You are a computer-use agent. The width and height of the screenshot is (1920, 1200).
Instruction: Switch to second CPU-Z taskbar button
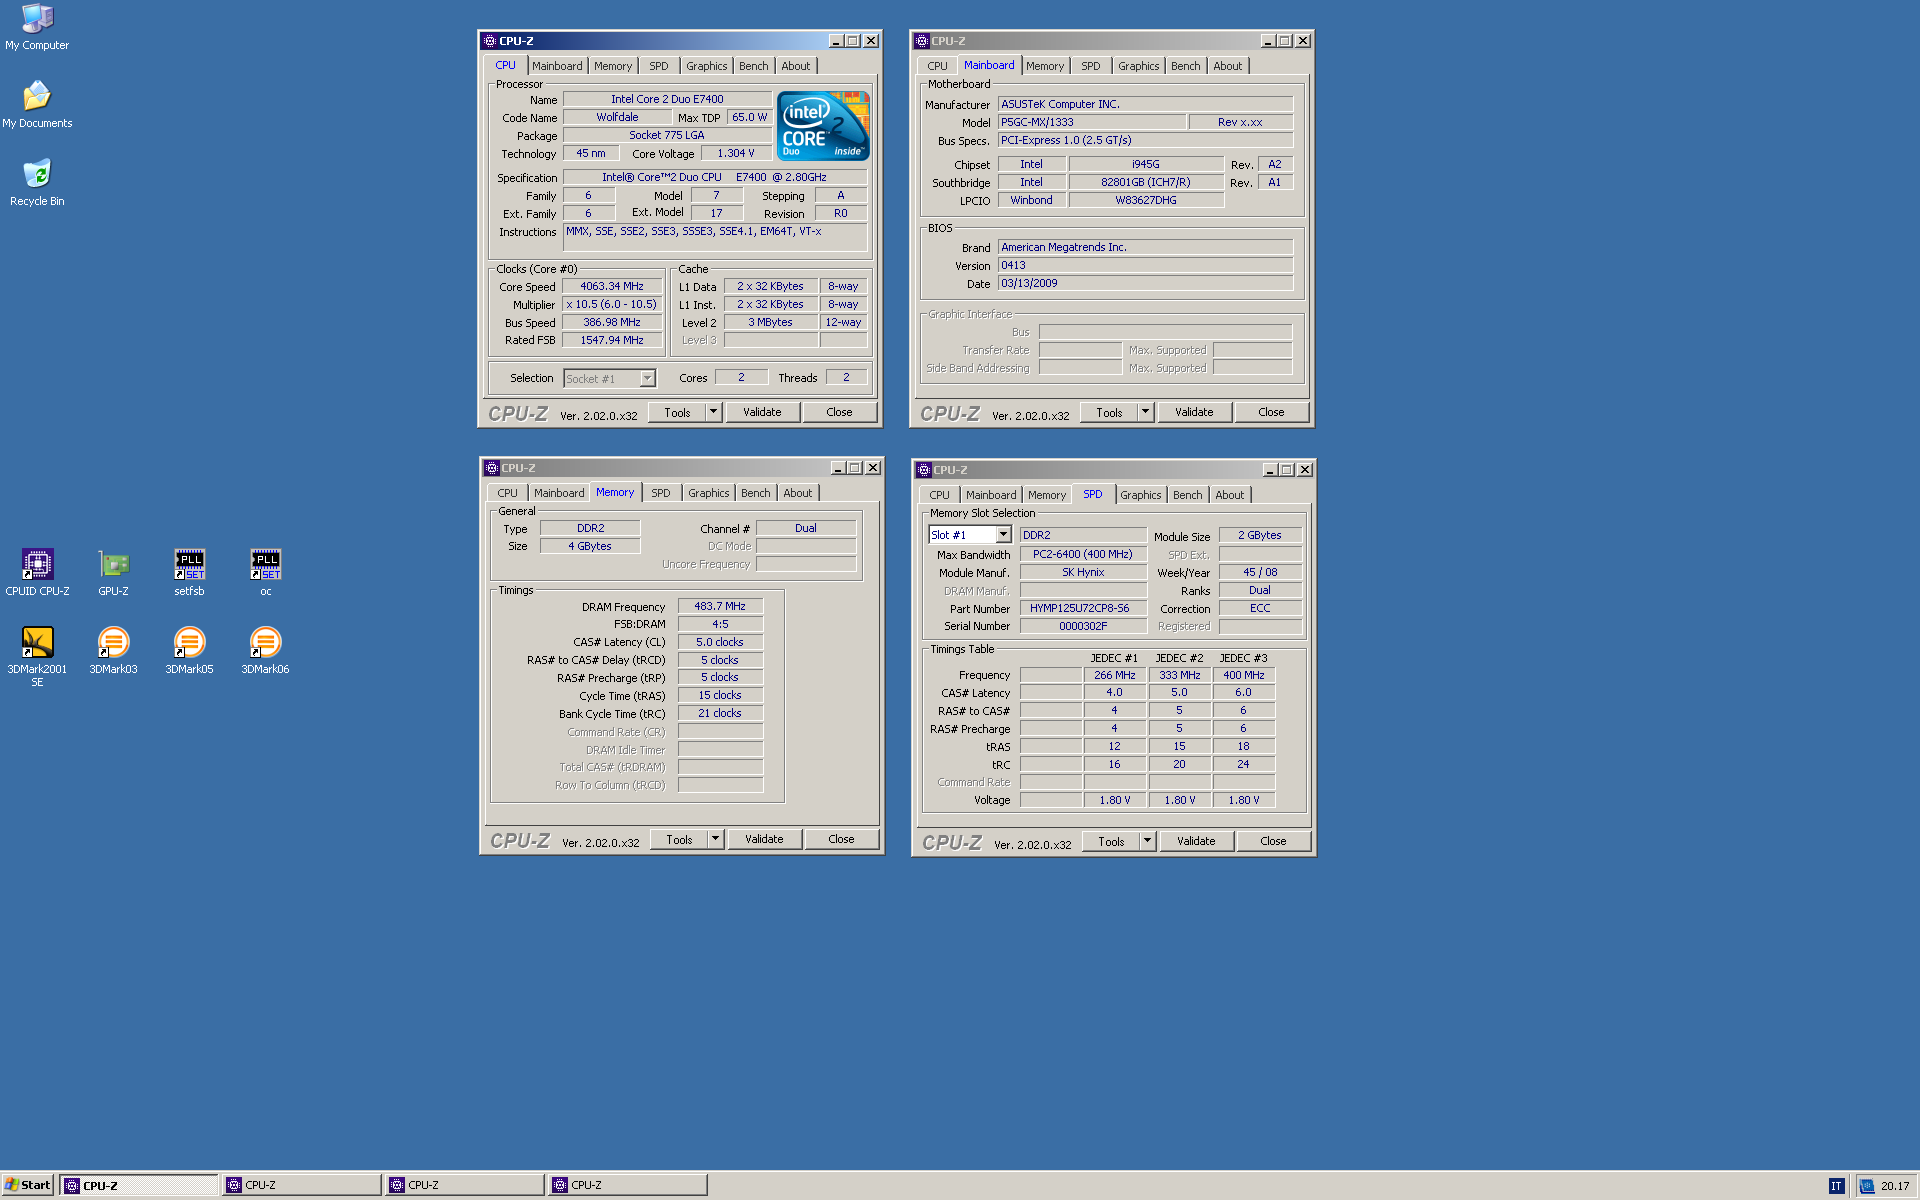pyautogui.click(x=302, y=1185)
